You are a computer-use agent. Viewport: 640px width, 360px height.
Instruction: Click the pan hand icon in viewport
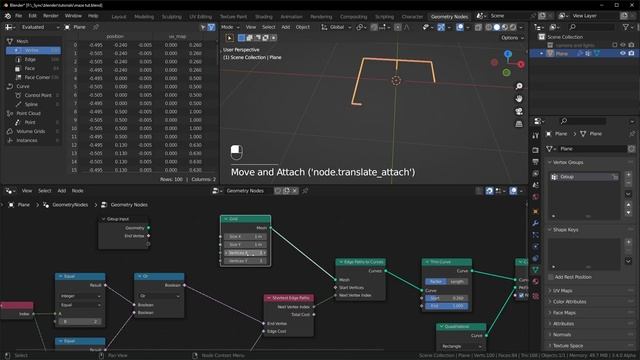tap(519, 99)
